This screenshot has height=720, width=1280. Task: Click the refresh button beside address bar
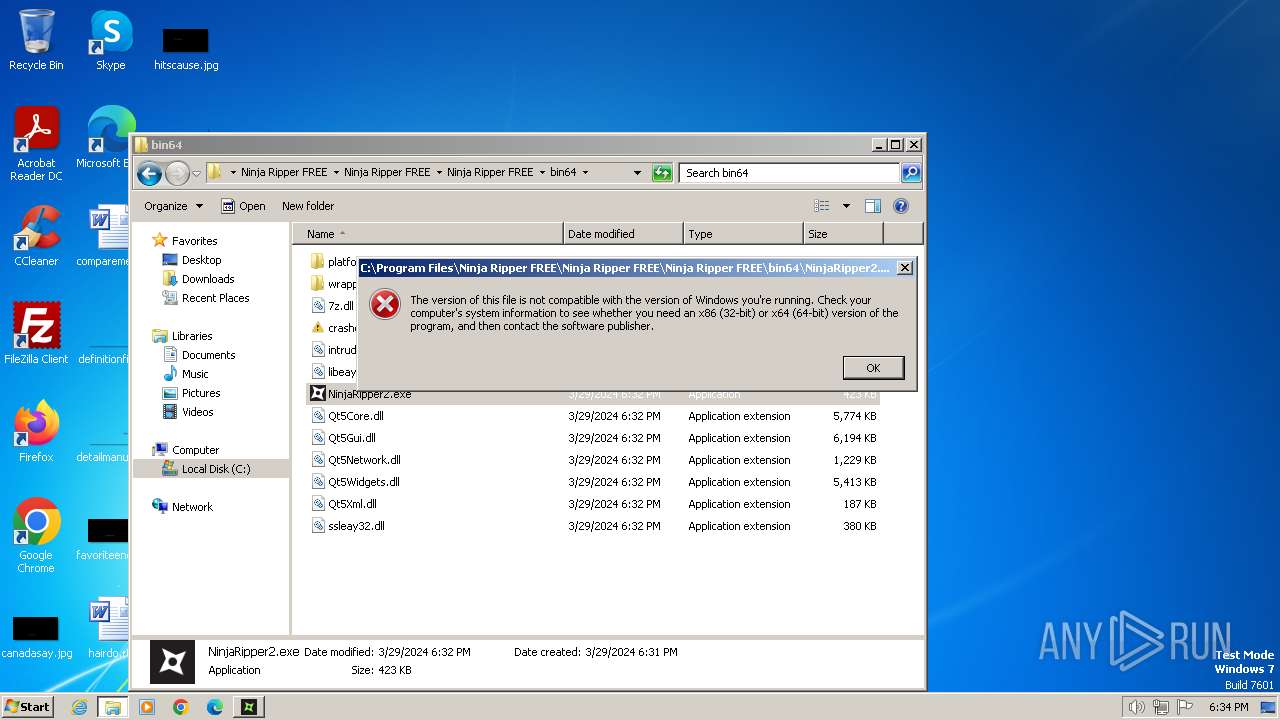point(662,173)
